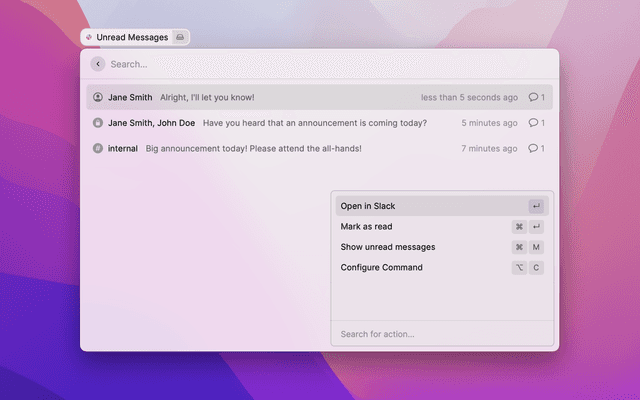Click the tray icon next to Unread Messages
This screenshot has height=400, width=640.
click(x=179, y=37)
